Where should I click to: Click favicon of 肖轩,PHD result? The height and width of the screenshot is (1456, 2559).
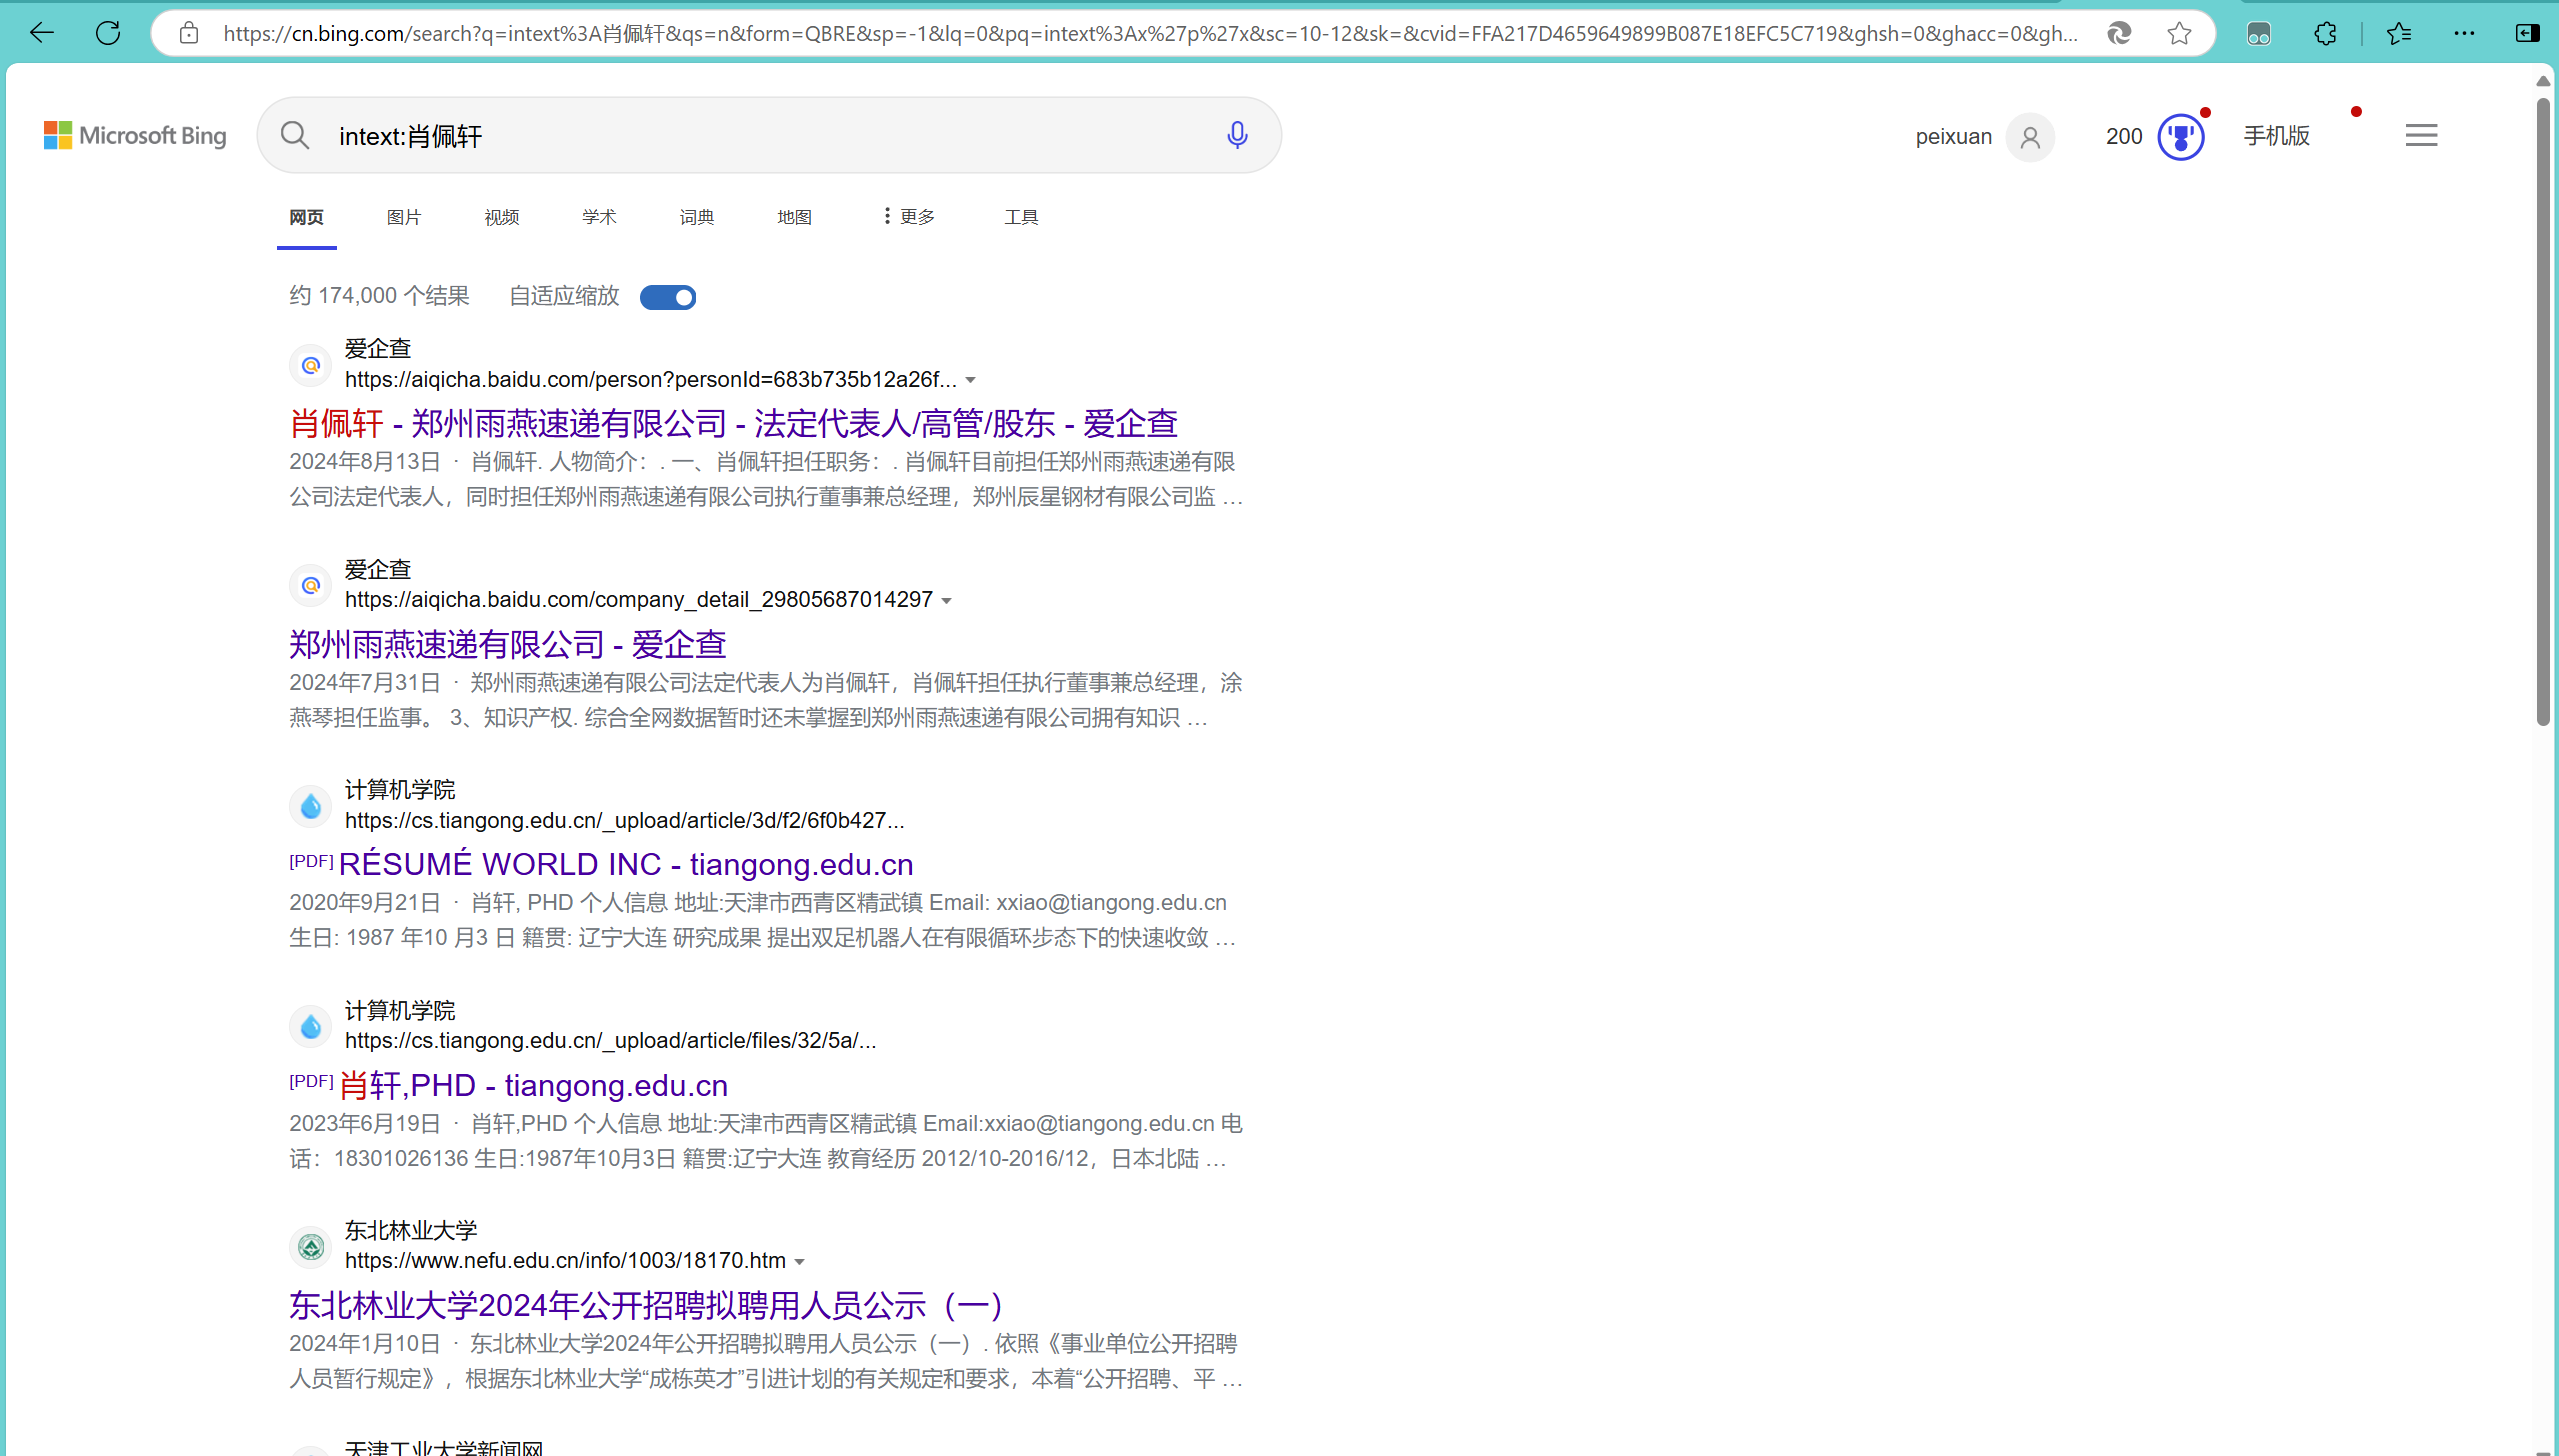pyautogui.click(x=311, y=1026)
